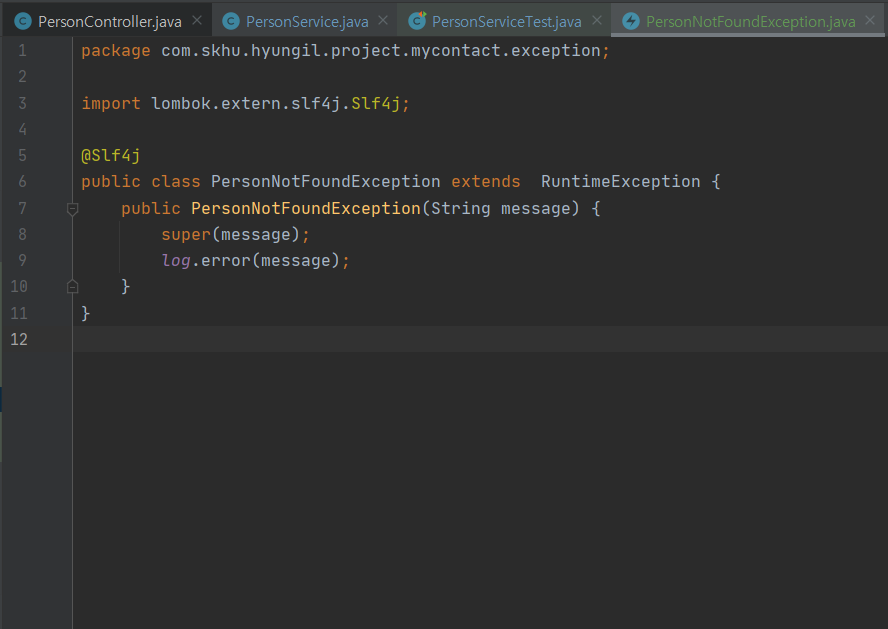888x629 pixels.
Task: Open the PersonService.java tab
Action: 307,21
